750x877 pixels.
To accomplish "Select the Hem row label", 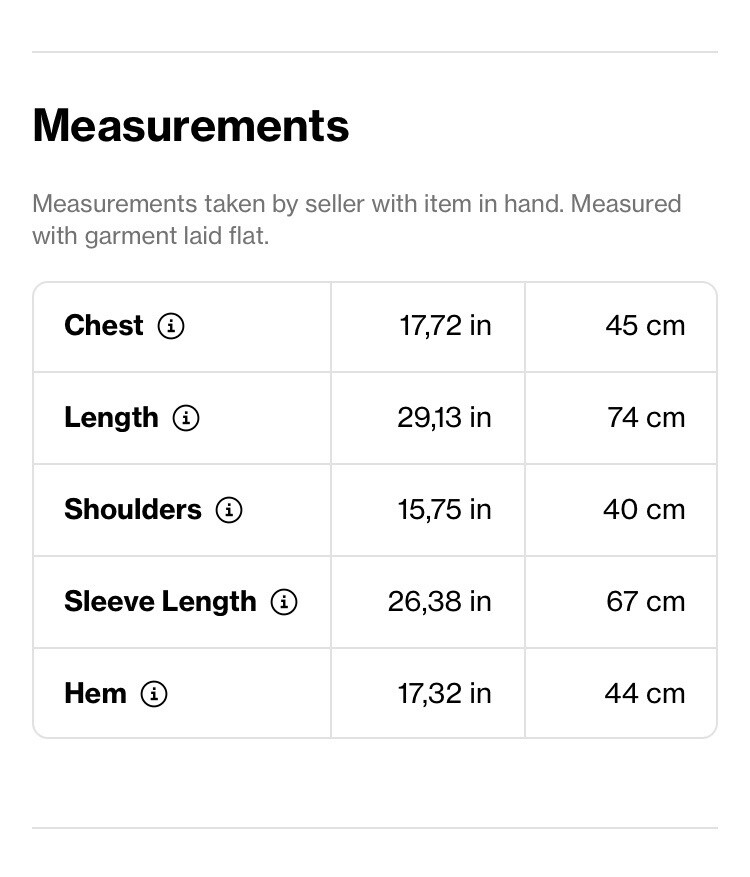I will [x=96, y=694].
